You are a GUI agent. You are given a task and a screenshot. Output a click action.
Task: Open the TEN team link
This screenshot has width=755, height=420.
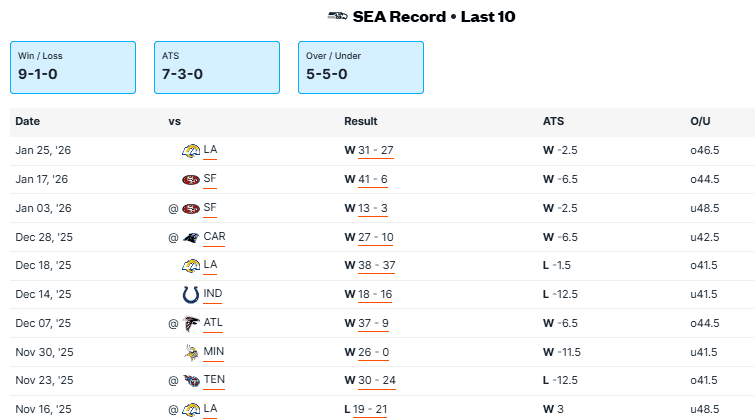(214, 381)
